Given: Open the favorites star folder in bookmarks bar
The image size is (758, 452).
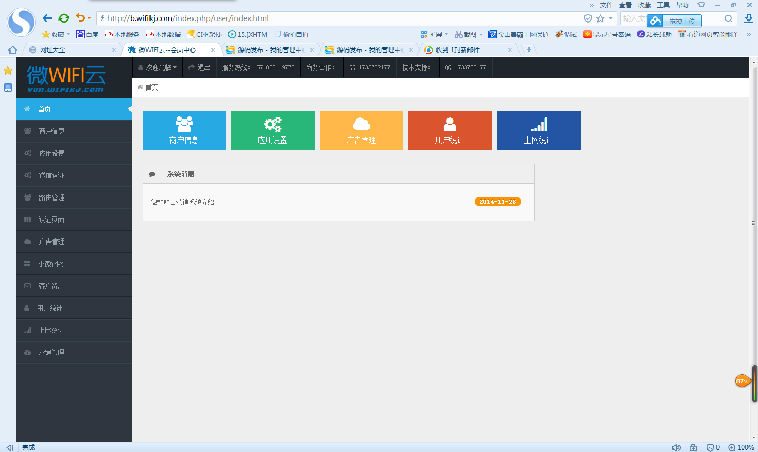Looking at the screenshot, I should point(56,34).
